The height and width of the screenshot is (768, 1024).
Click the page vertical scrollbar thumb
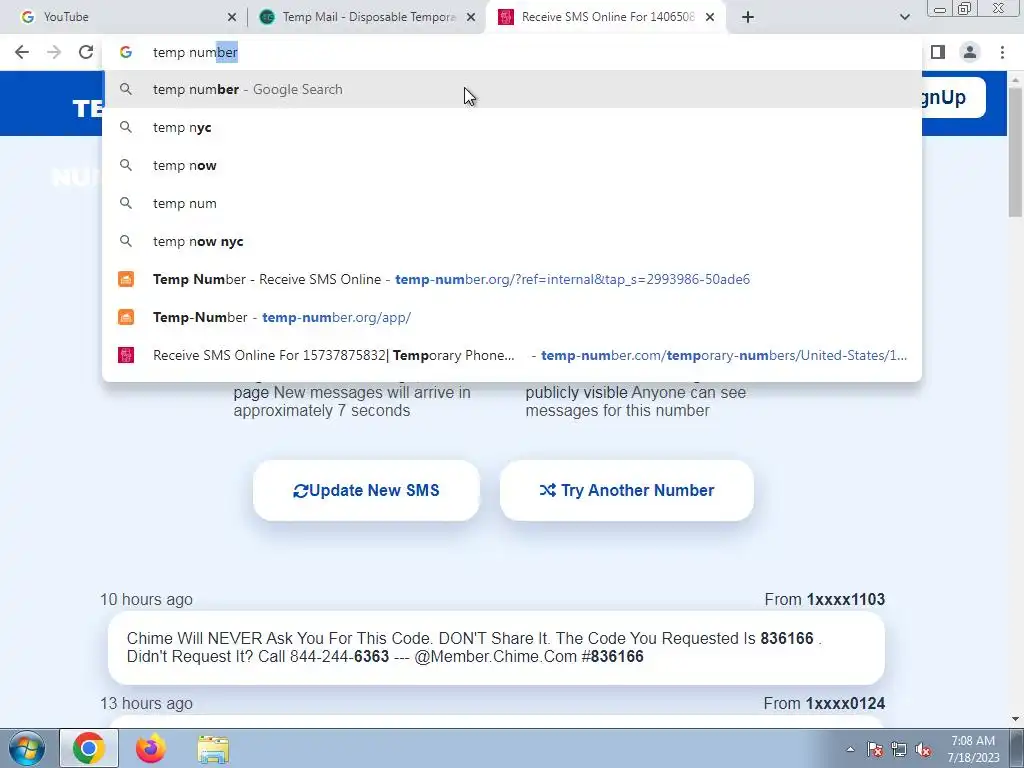tap(1015, 152)
